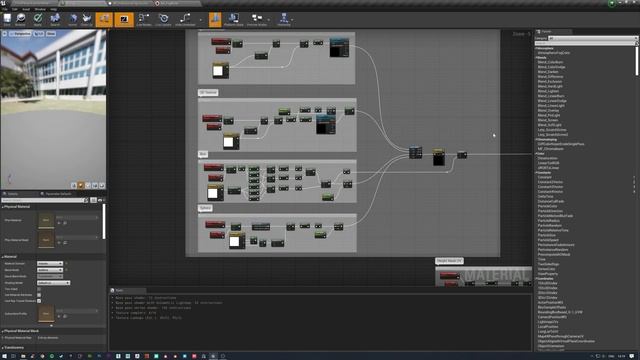Viewport: 640px width, 360px height.
Task: Open the viewport options arrow in preview corner
Action: pos(4,33)
